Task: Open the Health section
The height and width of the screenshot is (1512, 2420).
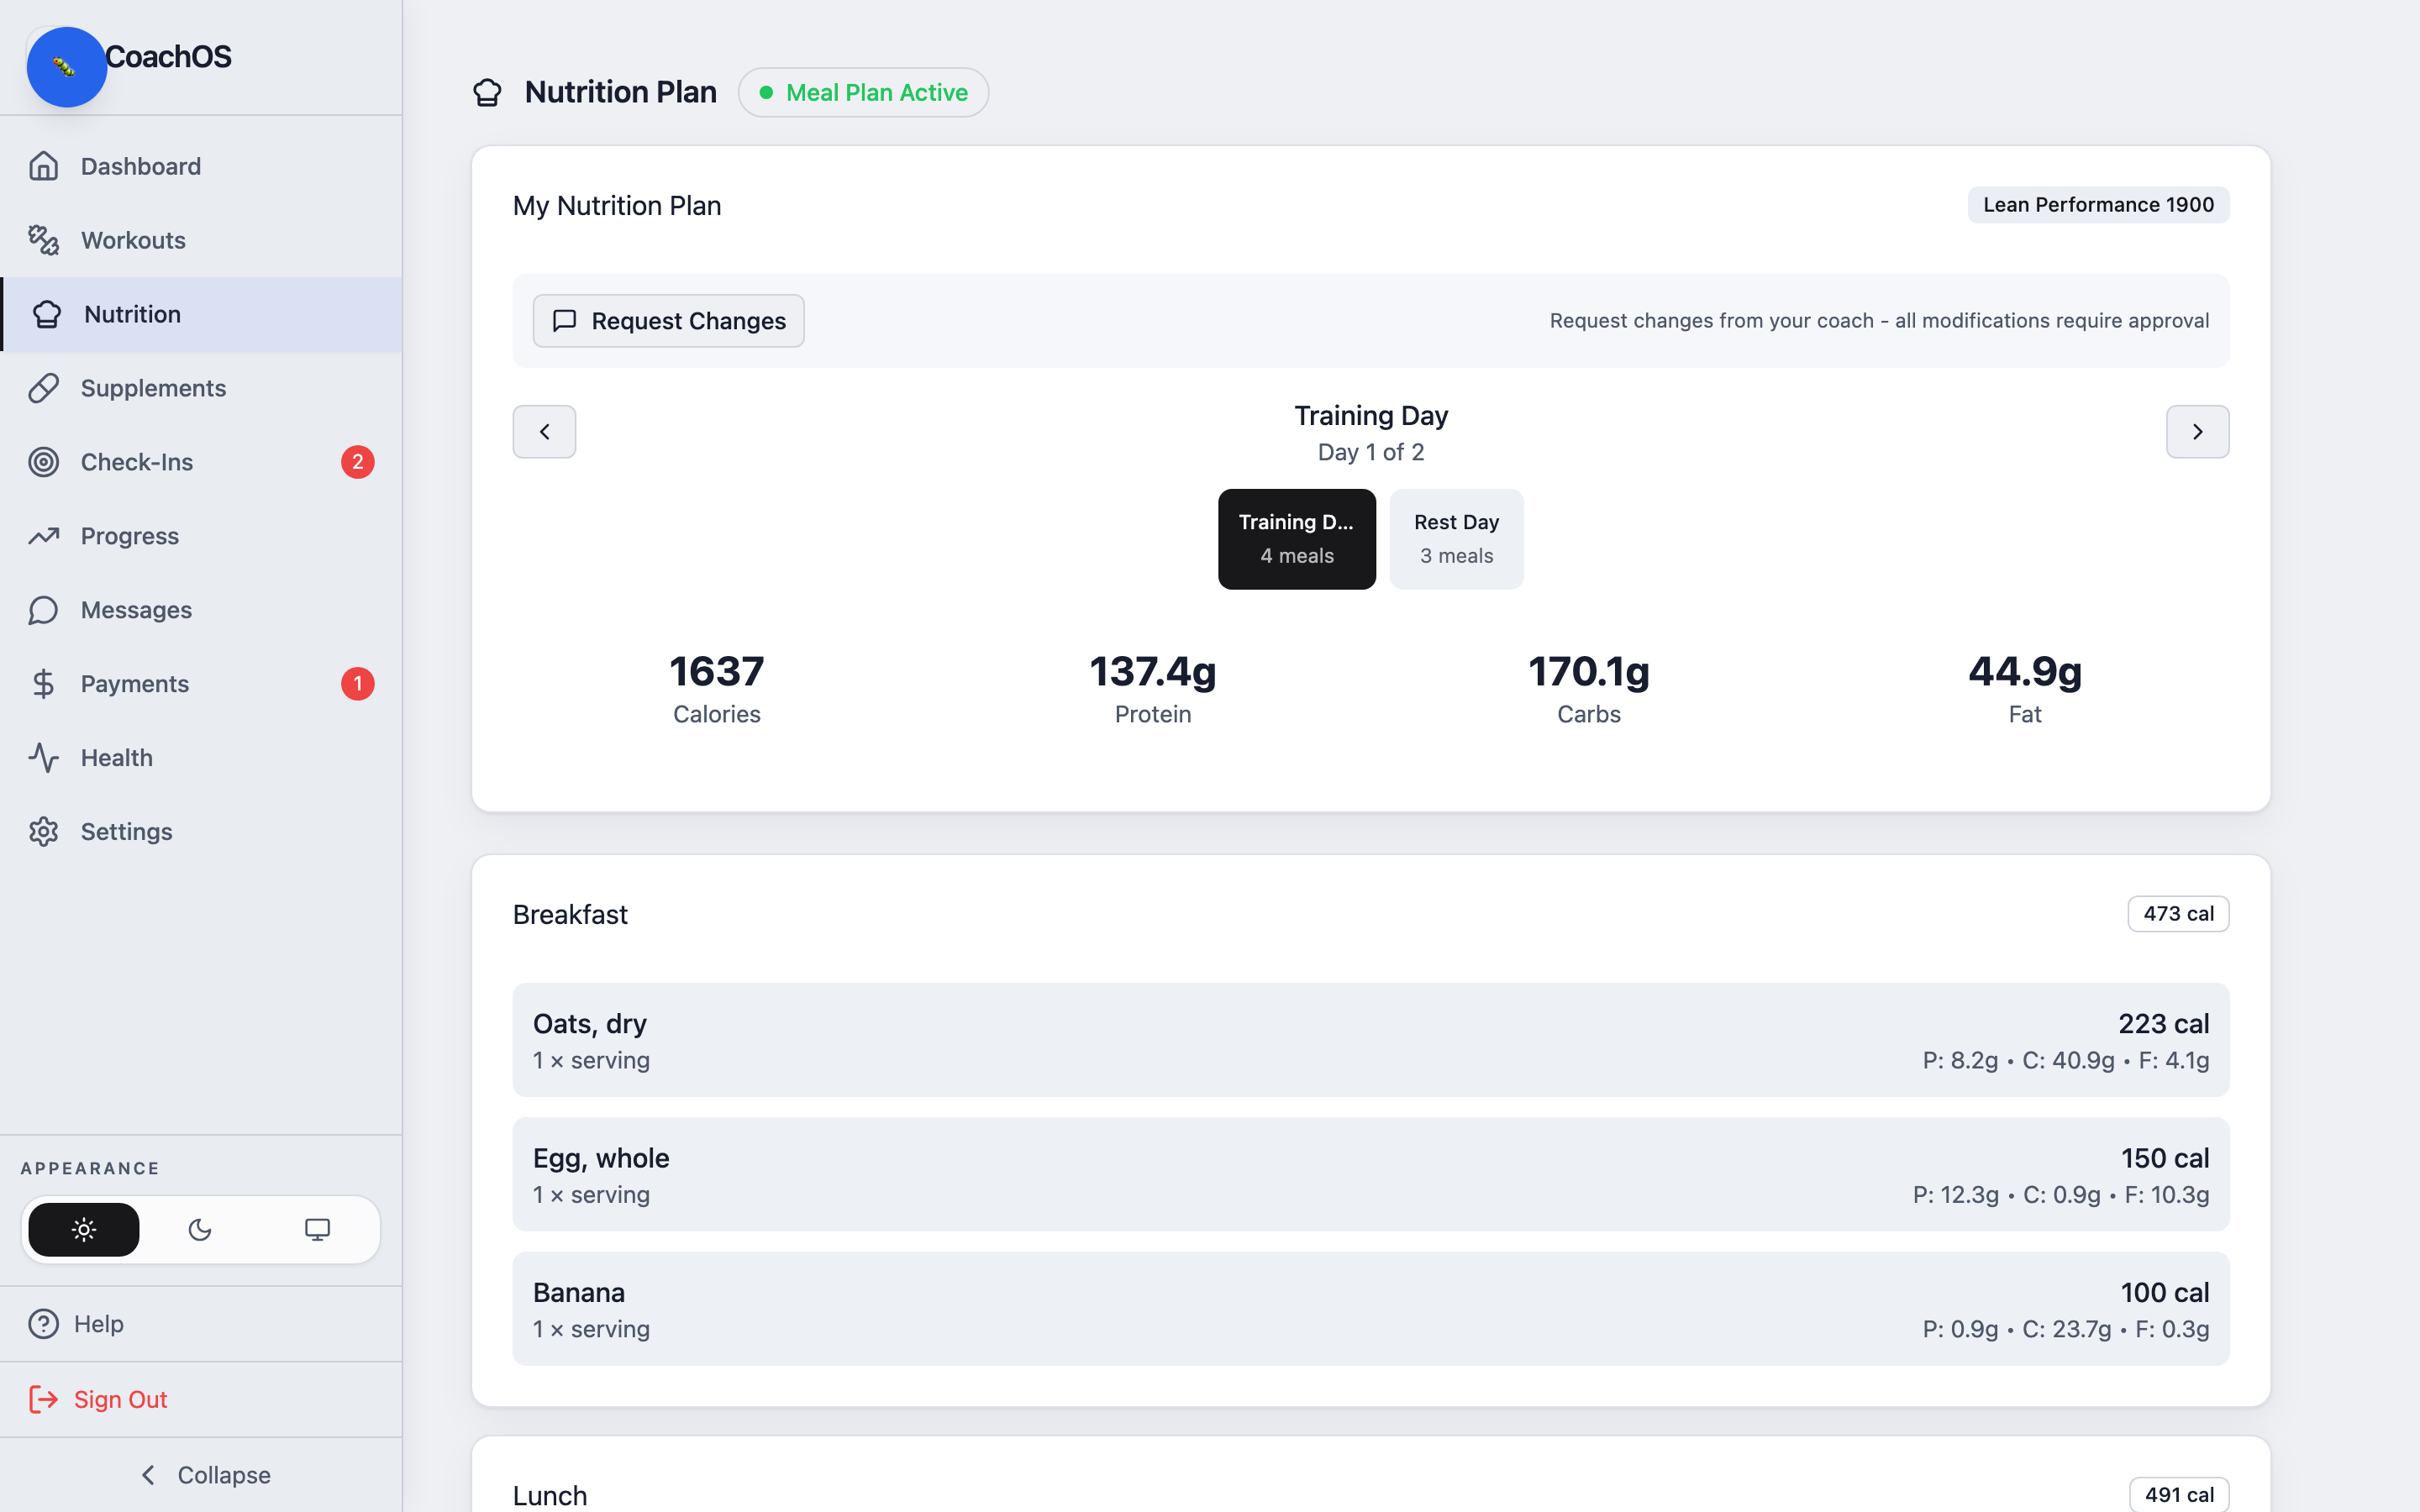Action: coord(201,758)
